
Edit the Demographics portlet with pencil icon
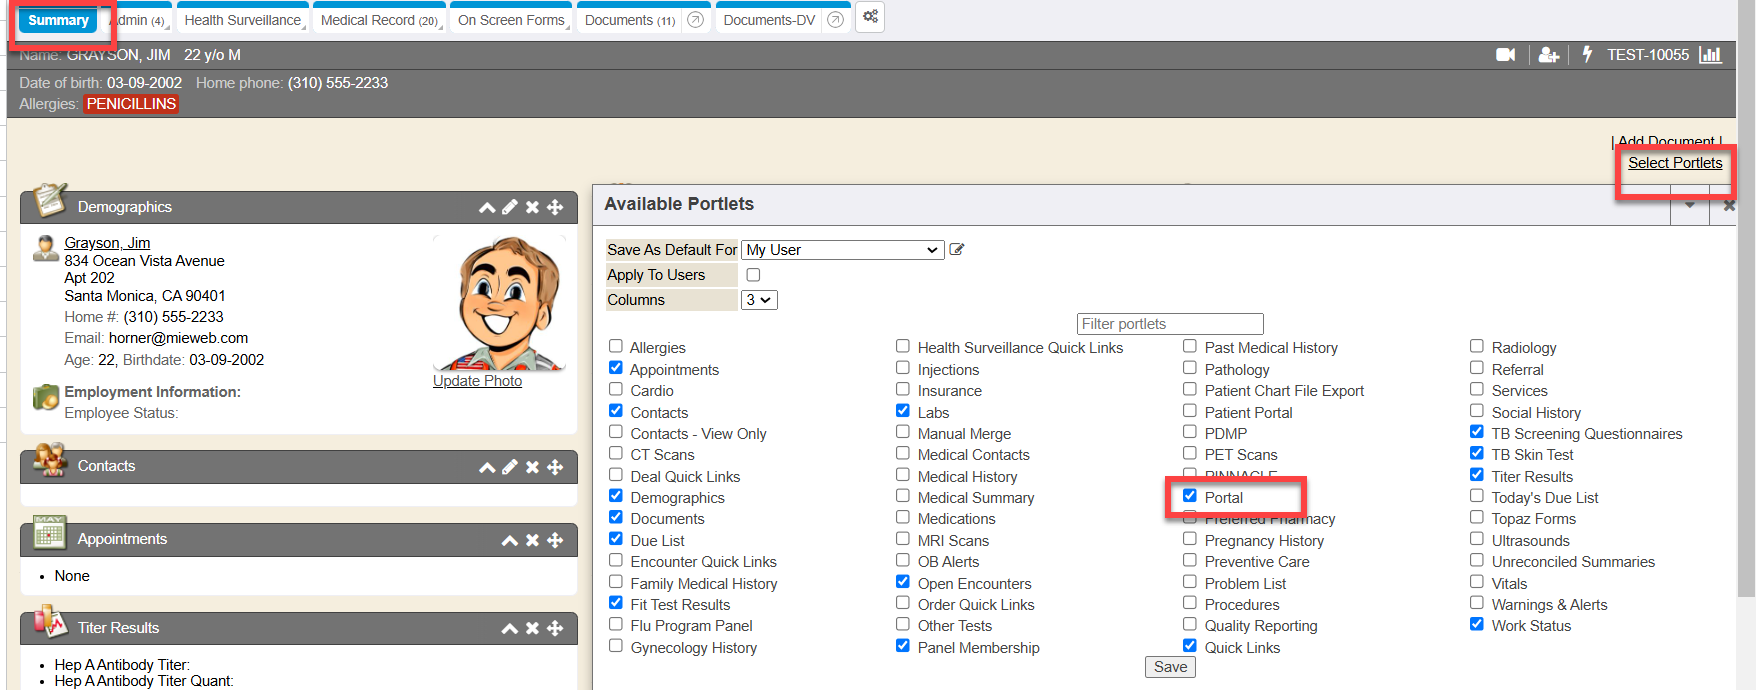[x=510, y=207]
